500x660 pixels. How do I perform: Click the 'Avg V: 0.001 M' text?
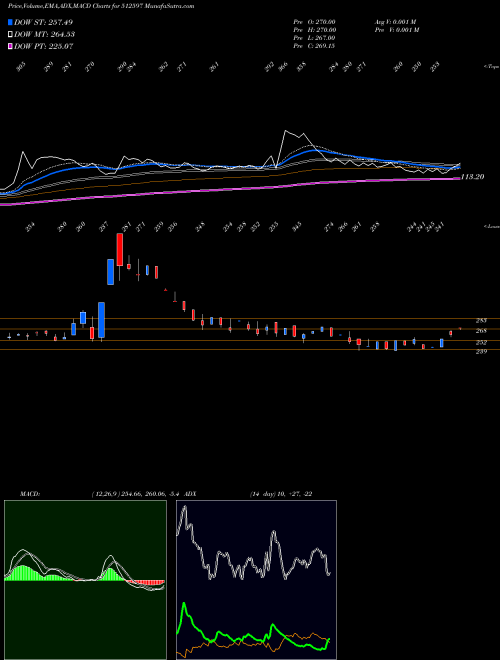(396, 22)
